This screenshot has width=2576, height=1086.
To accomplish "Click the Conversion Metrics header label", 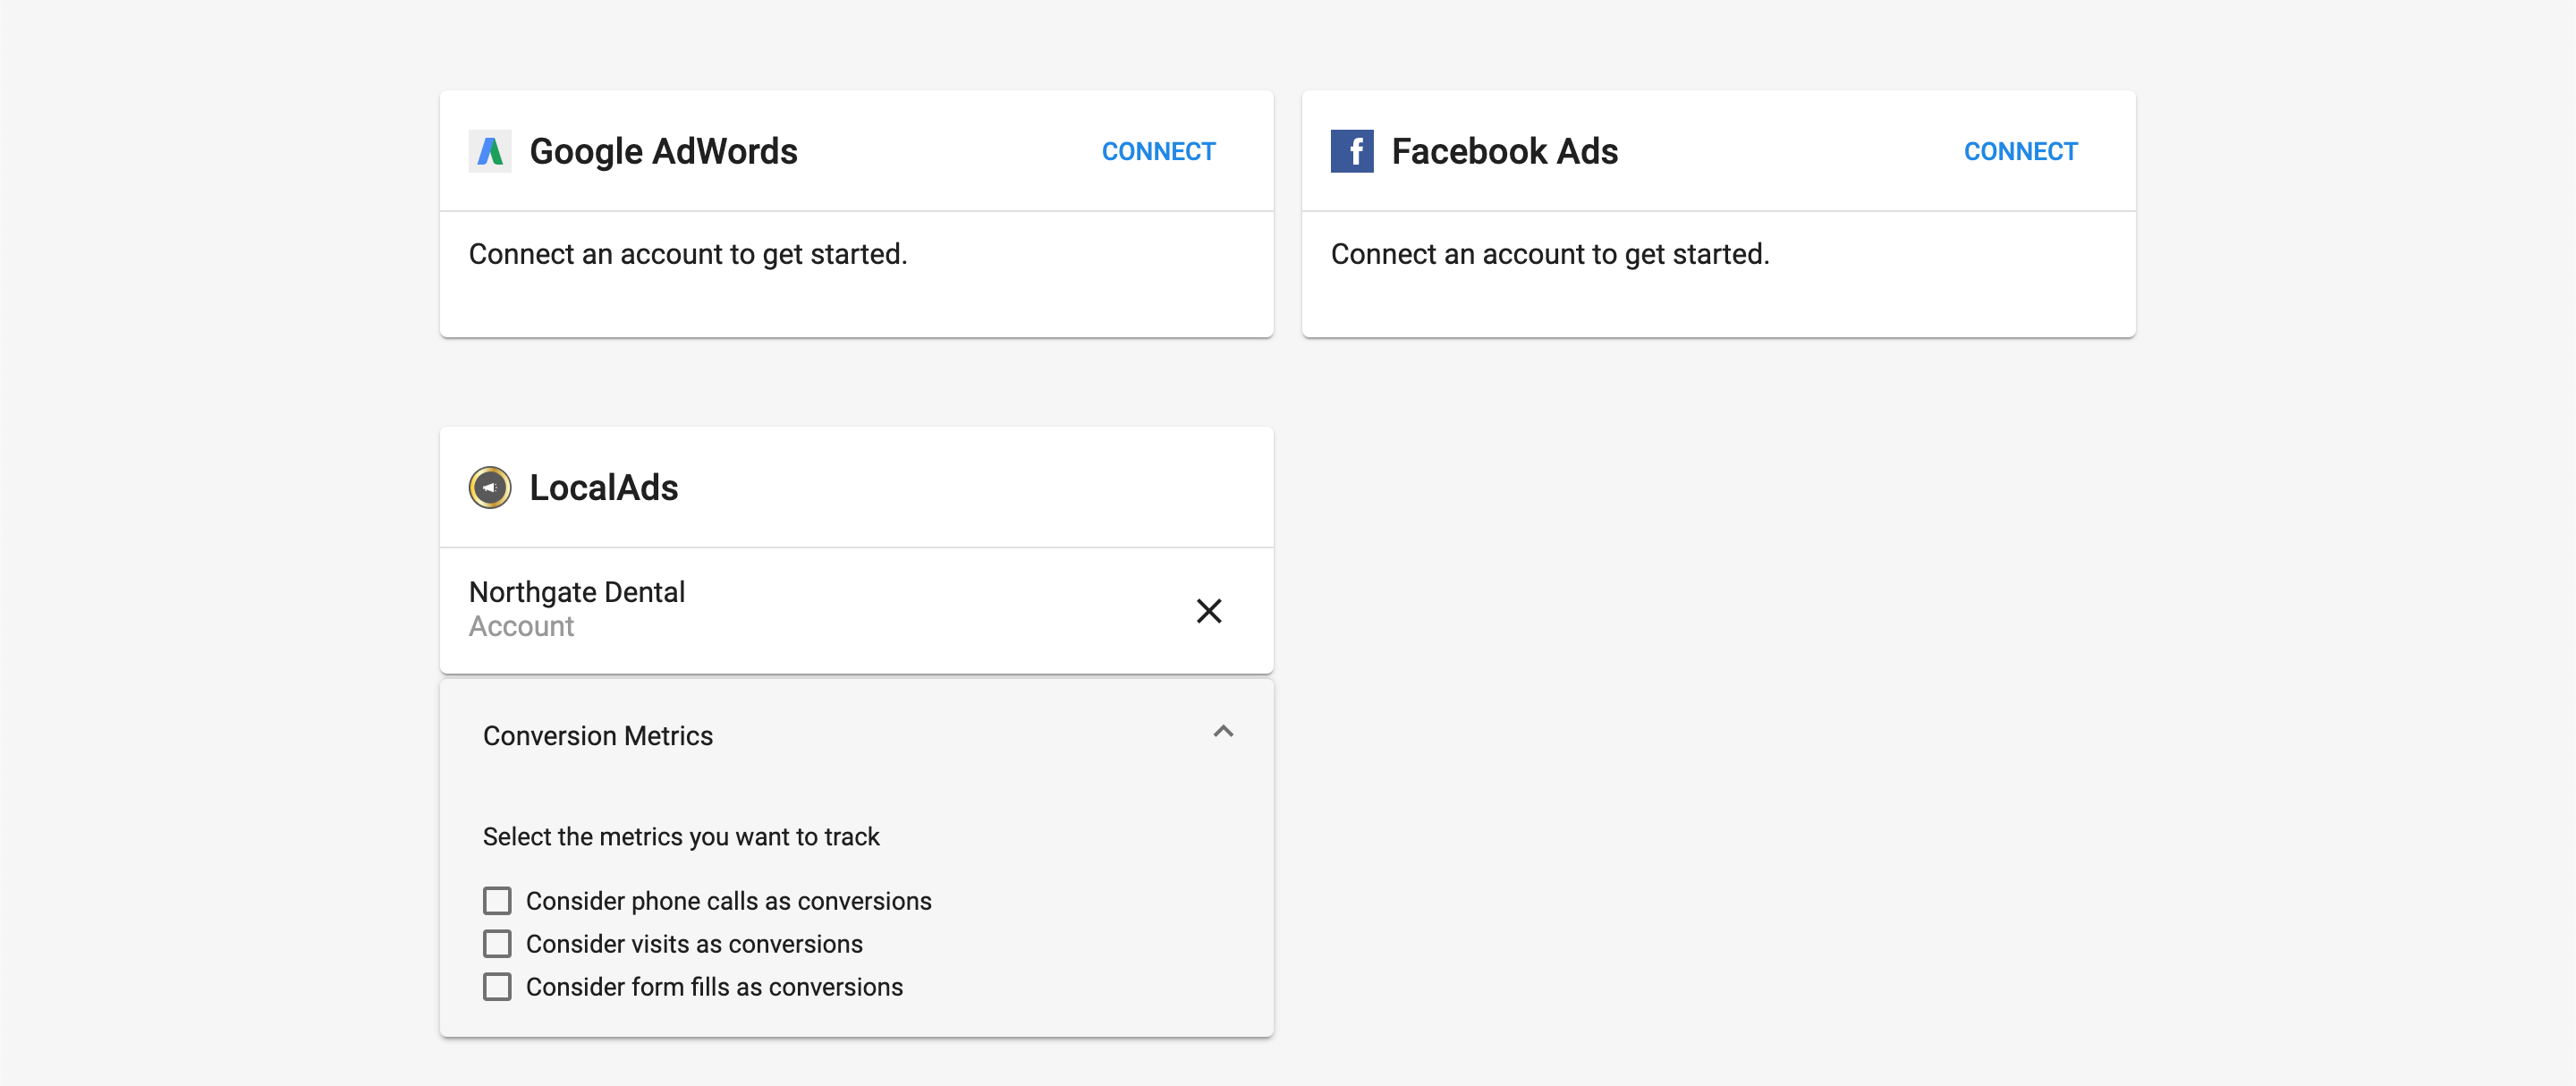I will 598,735.
